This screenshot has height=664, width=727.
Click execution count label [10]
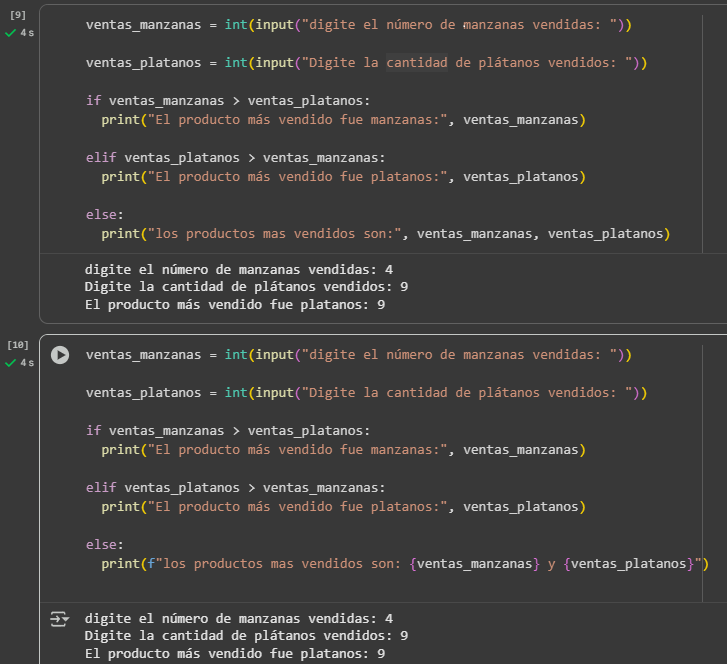point(18,345)
